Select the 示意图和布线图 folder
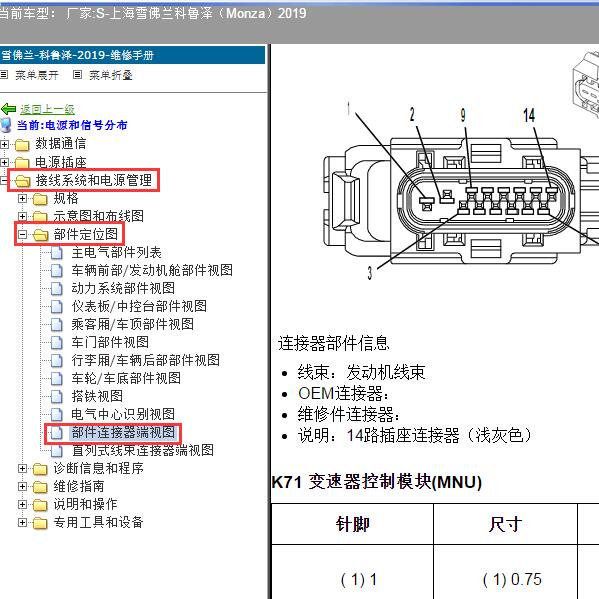This screenshot has width=599, height=599. tap(99, 216)
